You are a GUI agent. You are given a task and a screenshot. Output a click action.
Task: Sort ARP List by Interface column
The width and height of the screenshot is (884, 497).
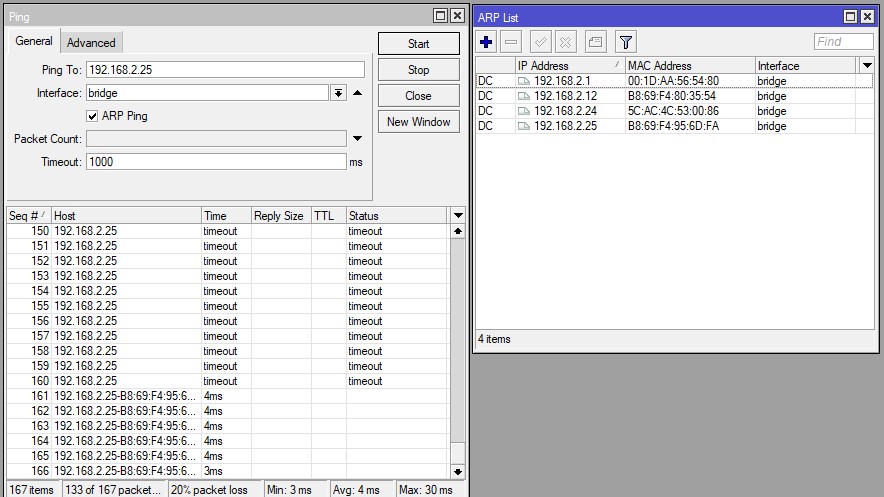coord(805,65)
